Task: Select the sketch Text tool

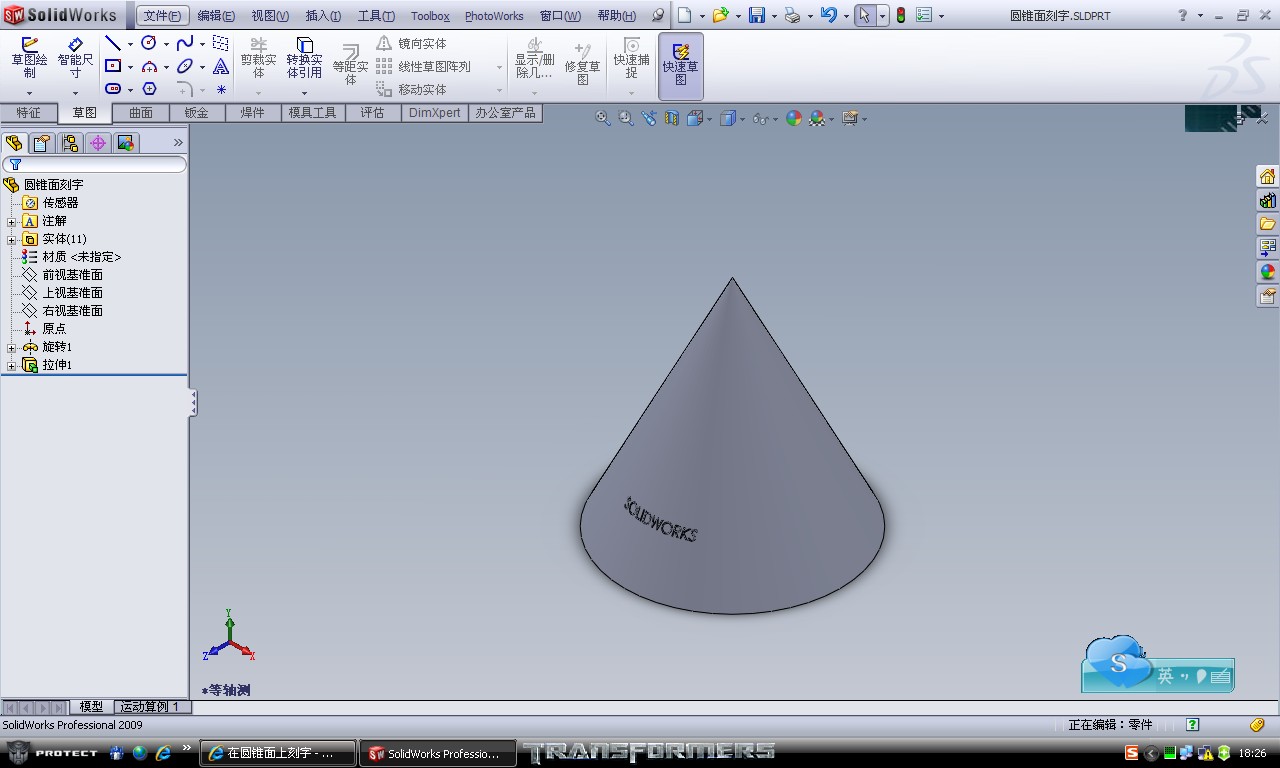Action: [x=221, y=66]
